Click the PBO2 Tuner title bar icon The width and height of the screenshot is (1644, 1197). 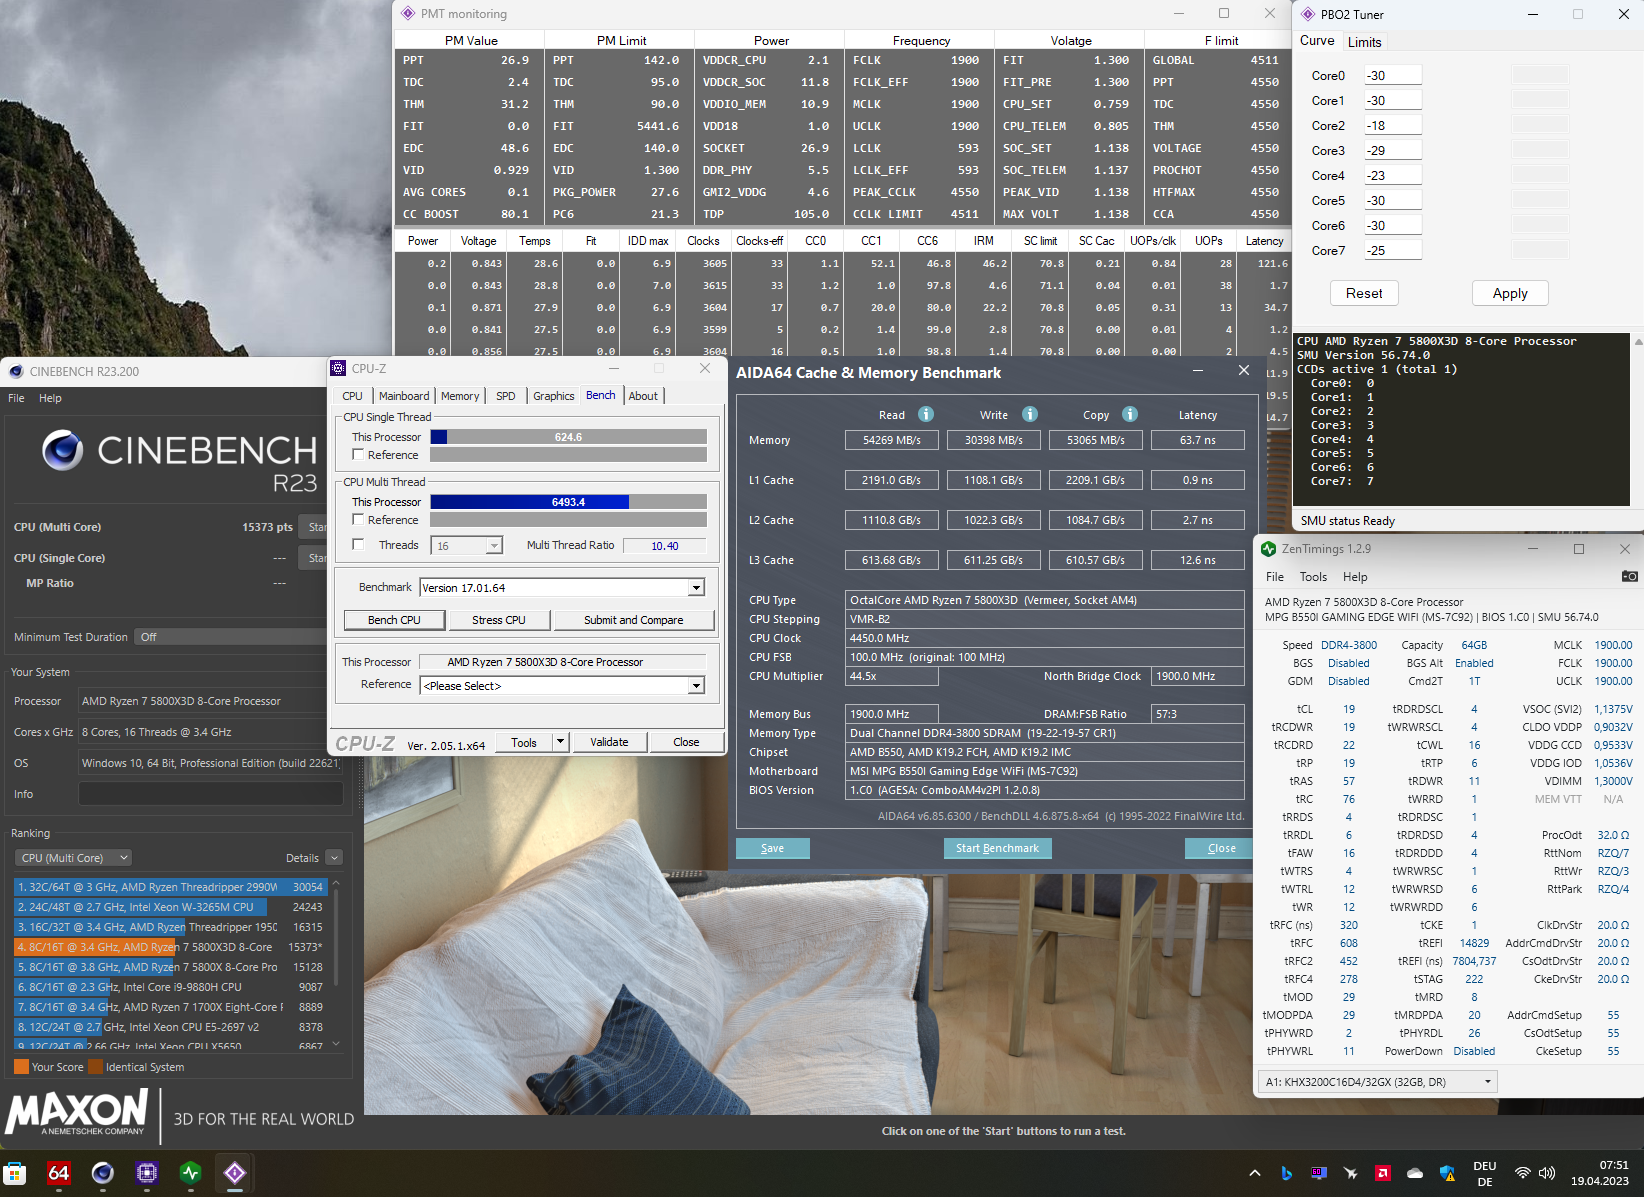(x=1308, y=14)
